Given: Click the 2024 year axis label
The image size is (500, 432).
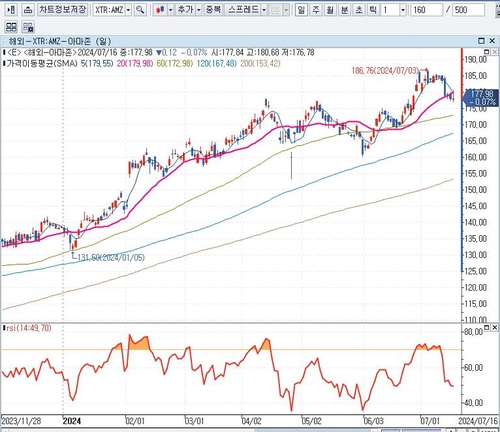Looking at the screenshot, I should click(x=72, y=421).
